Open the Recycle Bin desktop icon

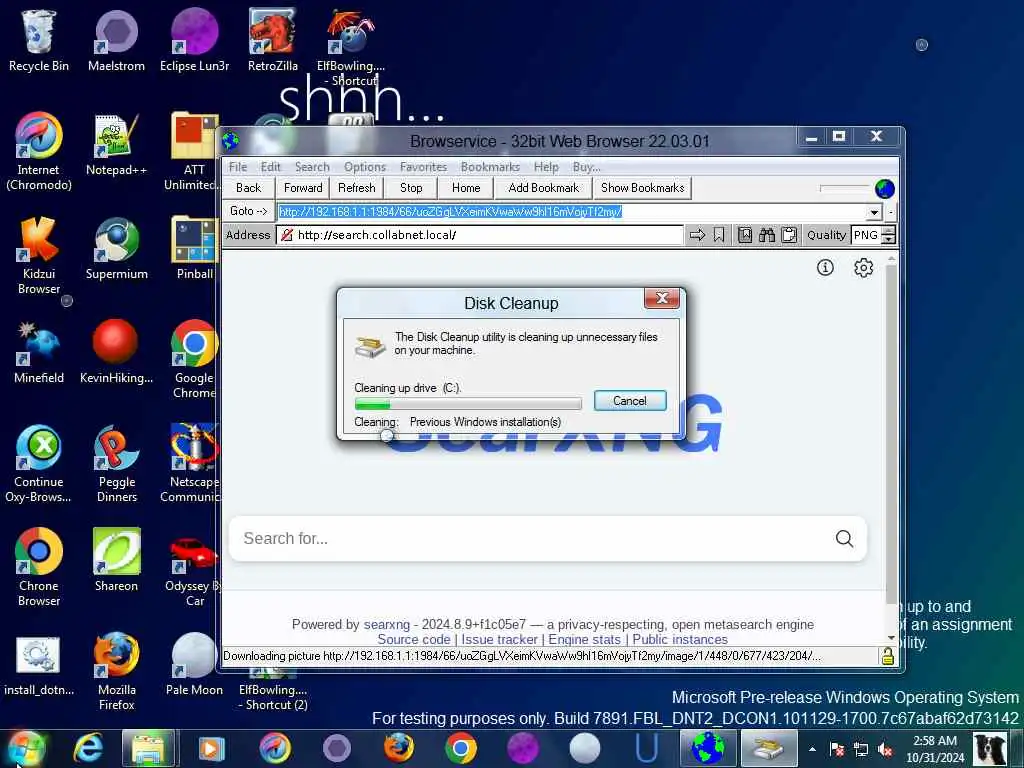click(39, 40)
